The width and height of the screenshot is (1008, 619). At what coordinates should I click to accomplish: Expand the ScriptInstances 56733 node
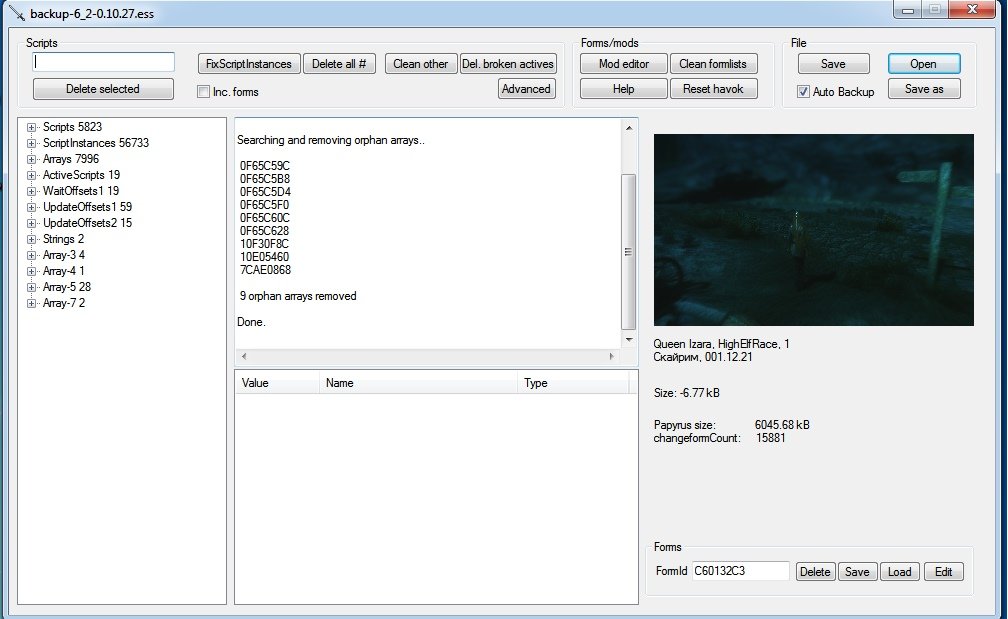click(x=32, y=143)
